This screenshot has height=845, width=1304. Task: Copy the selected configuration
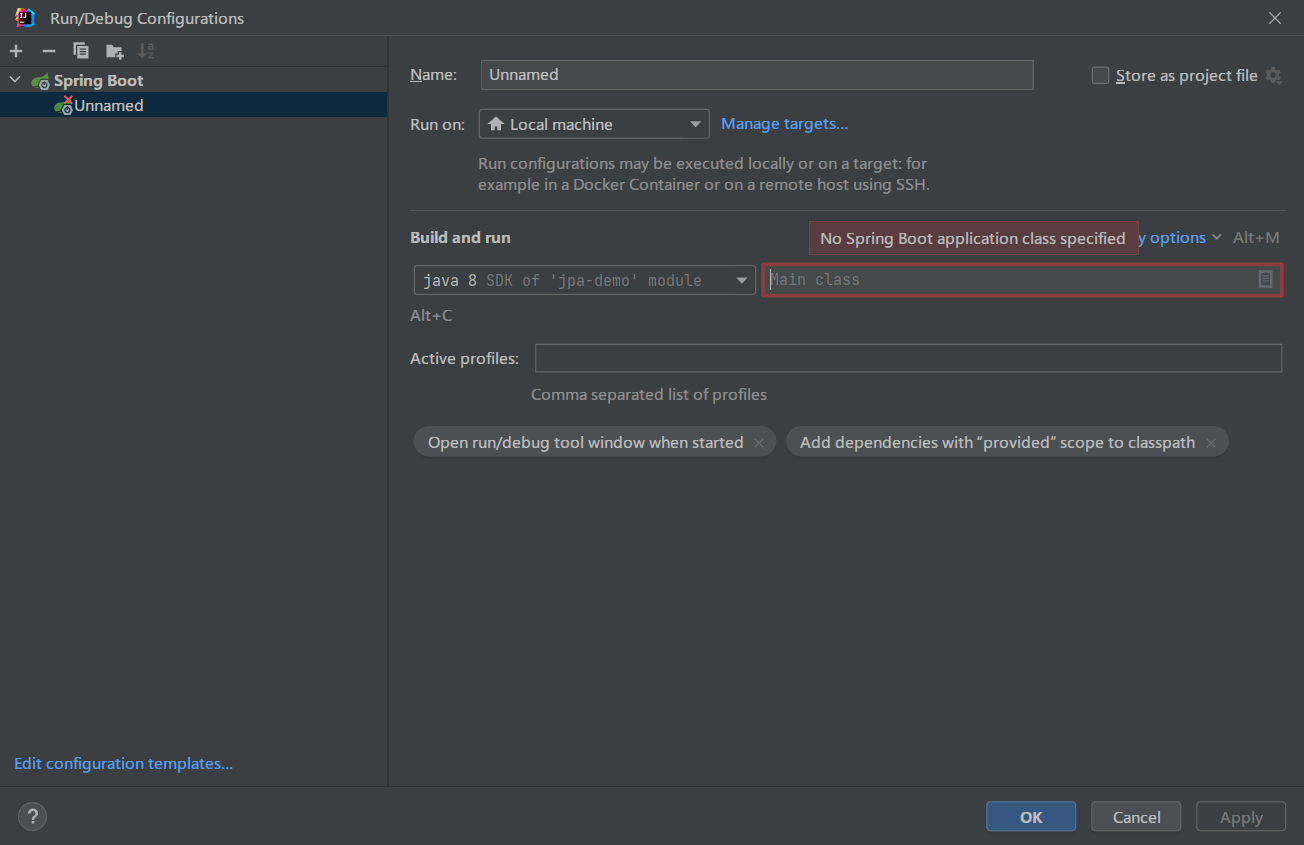pos(81,51)
